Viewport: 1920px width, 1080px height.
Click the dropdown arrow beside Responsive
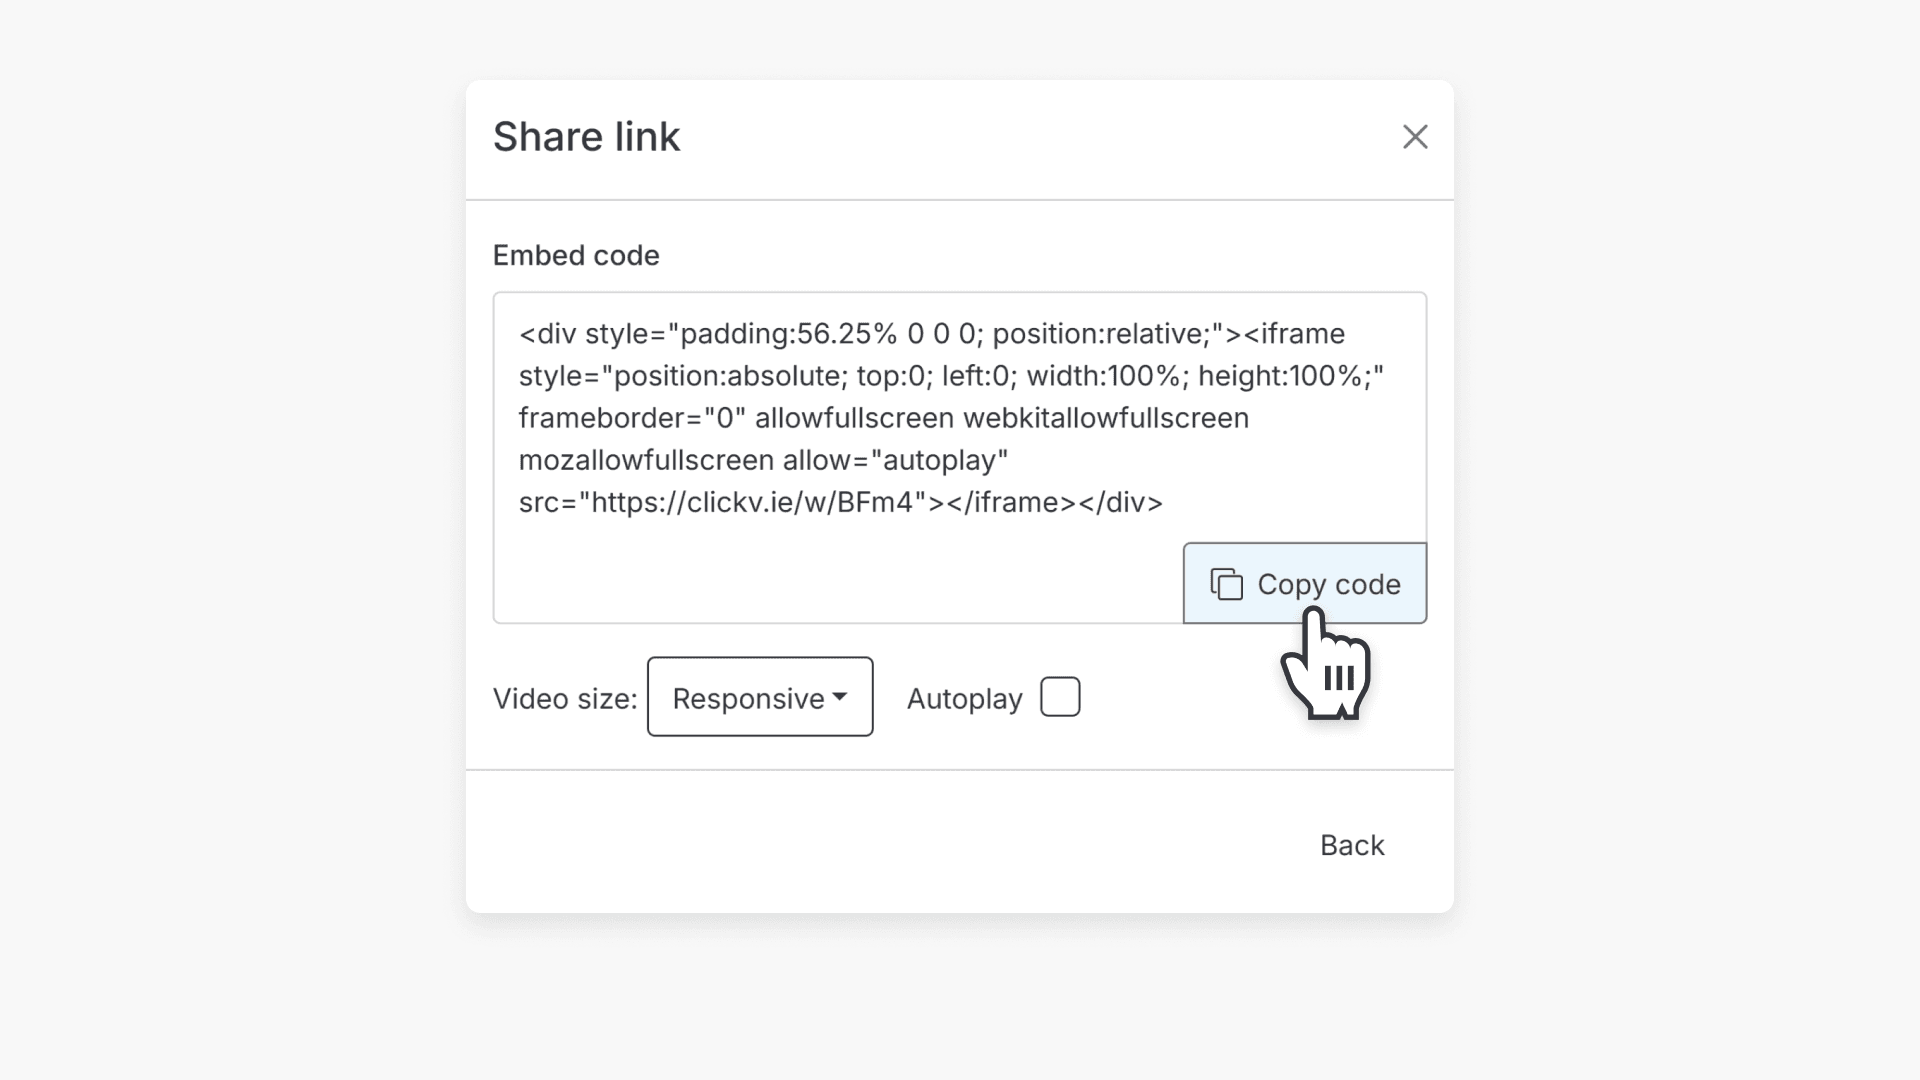pos(841,697)
